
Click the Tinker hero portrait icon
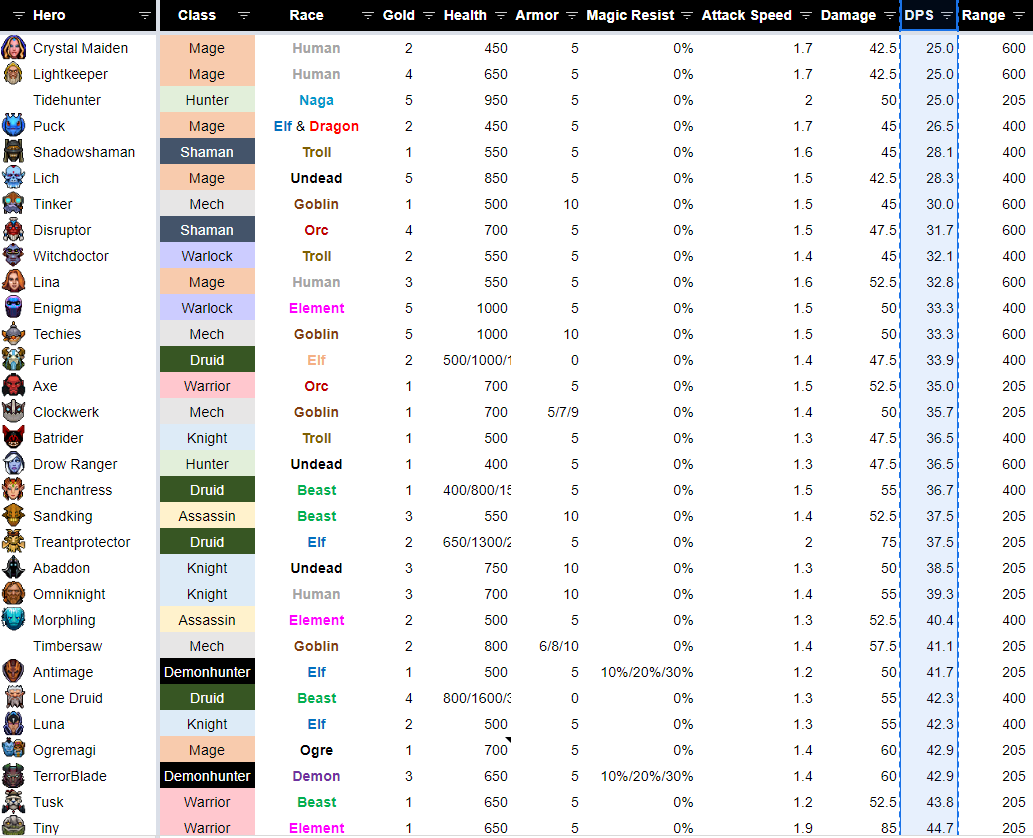13,204
